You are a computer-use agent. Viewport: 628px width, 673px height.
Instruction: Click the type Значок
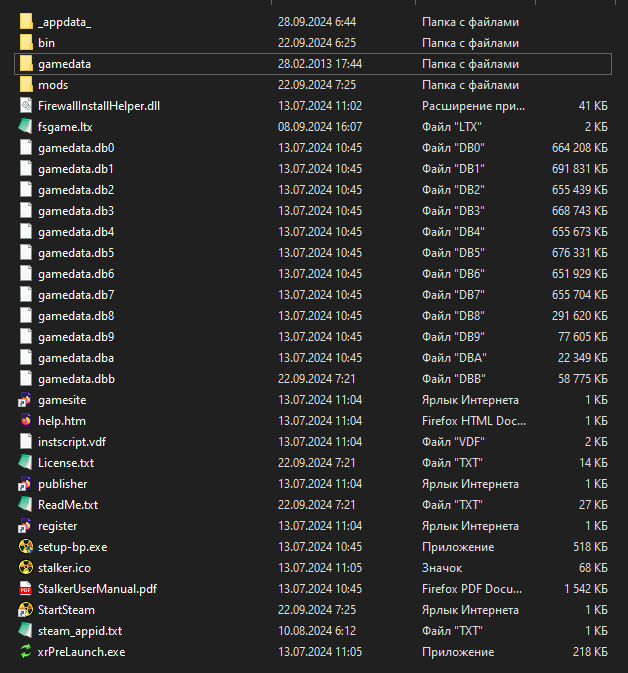coord(442,568)
